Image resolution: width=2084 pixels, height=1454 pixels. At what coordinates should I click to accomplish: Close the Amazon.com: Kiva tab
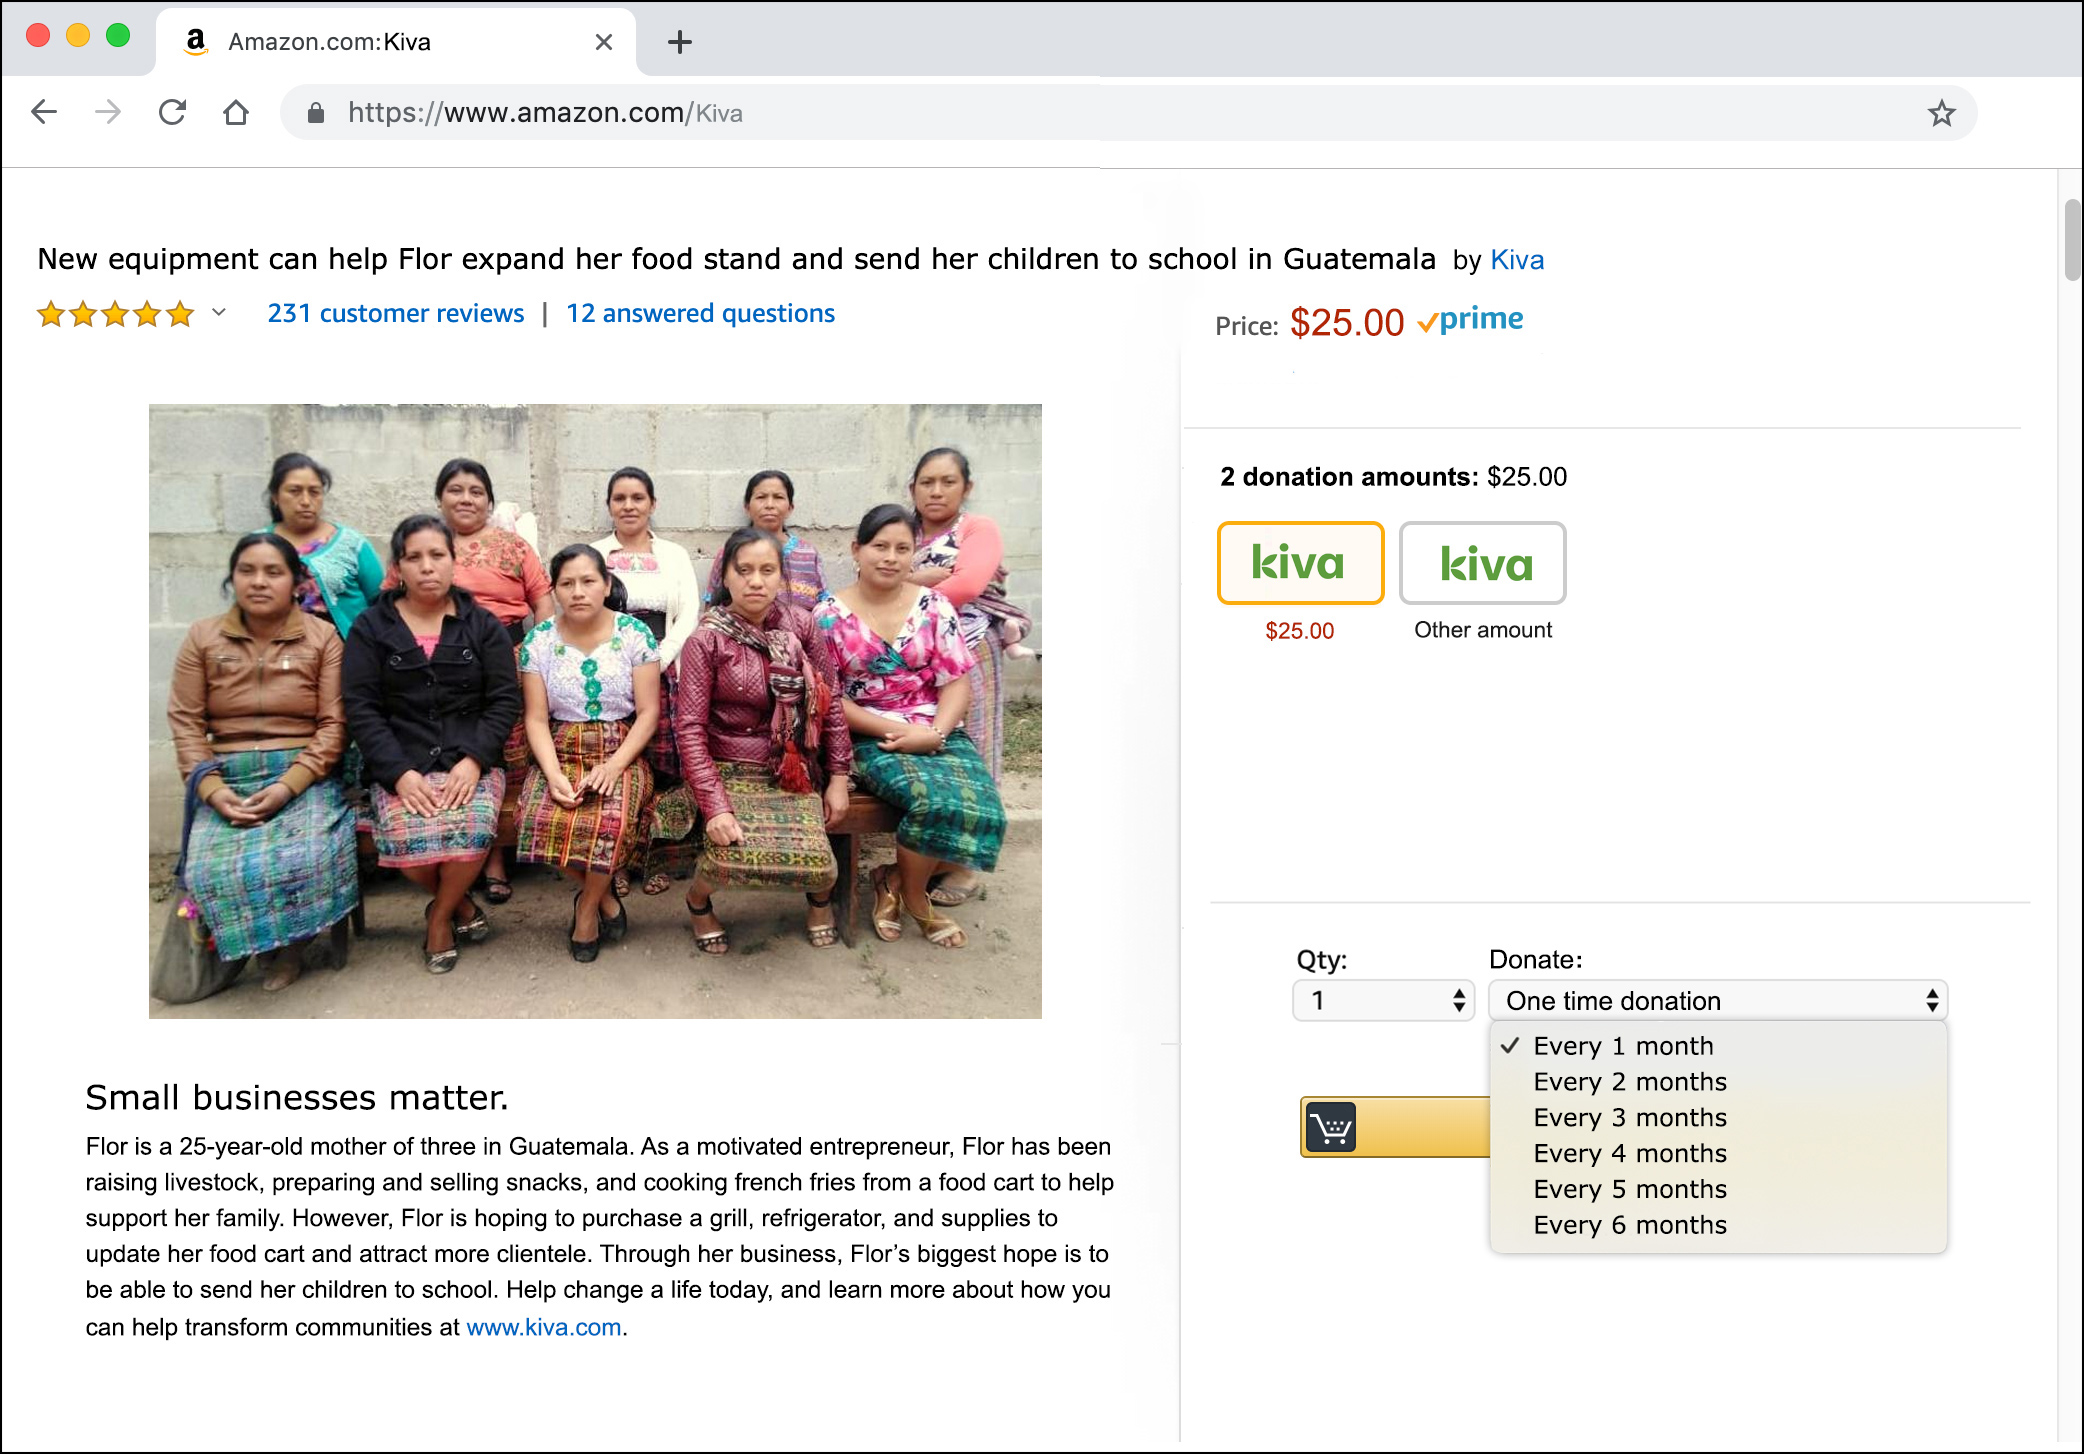pos(604,42)
